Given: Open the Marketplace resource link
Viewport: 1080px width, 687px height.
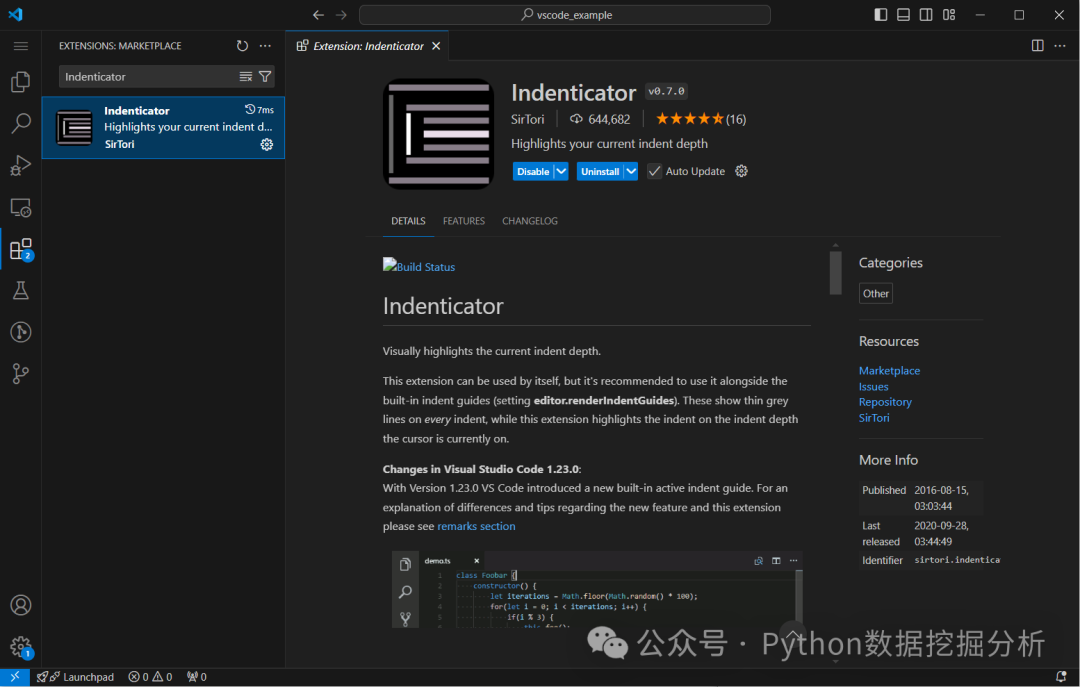Looking at the screenshot, I should pos(889,371).
